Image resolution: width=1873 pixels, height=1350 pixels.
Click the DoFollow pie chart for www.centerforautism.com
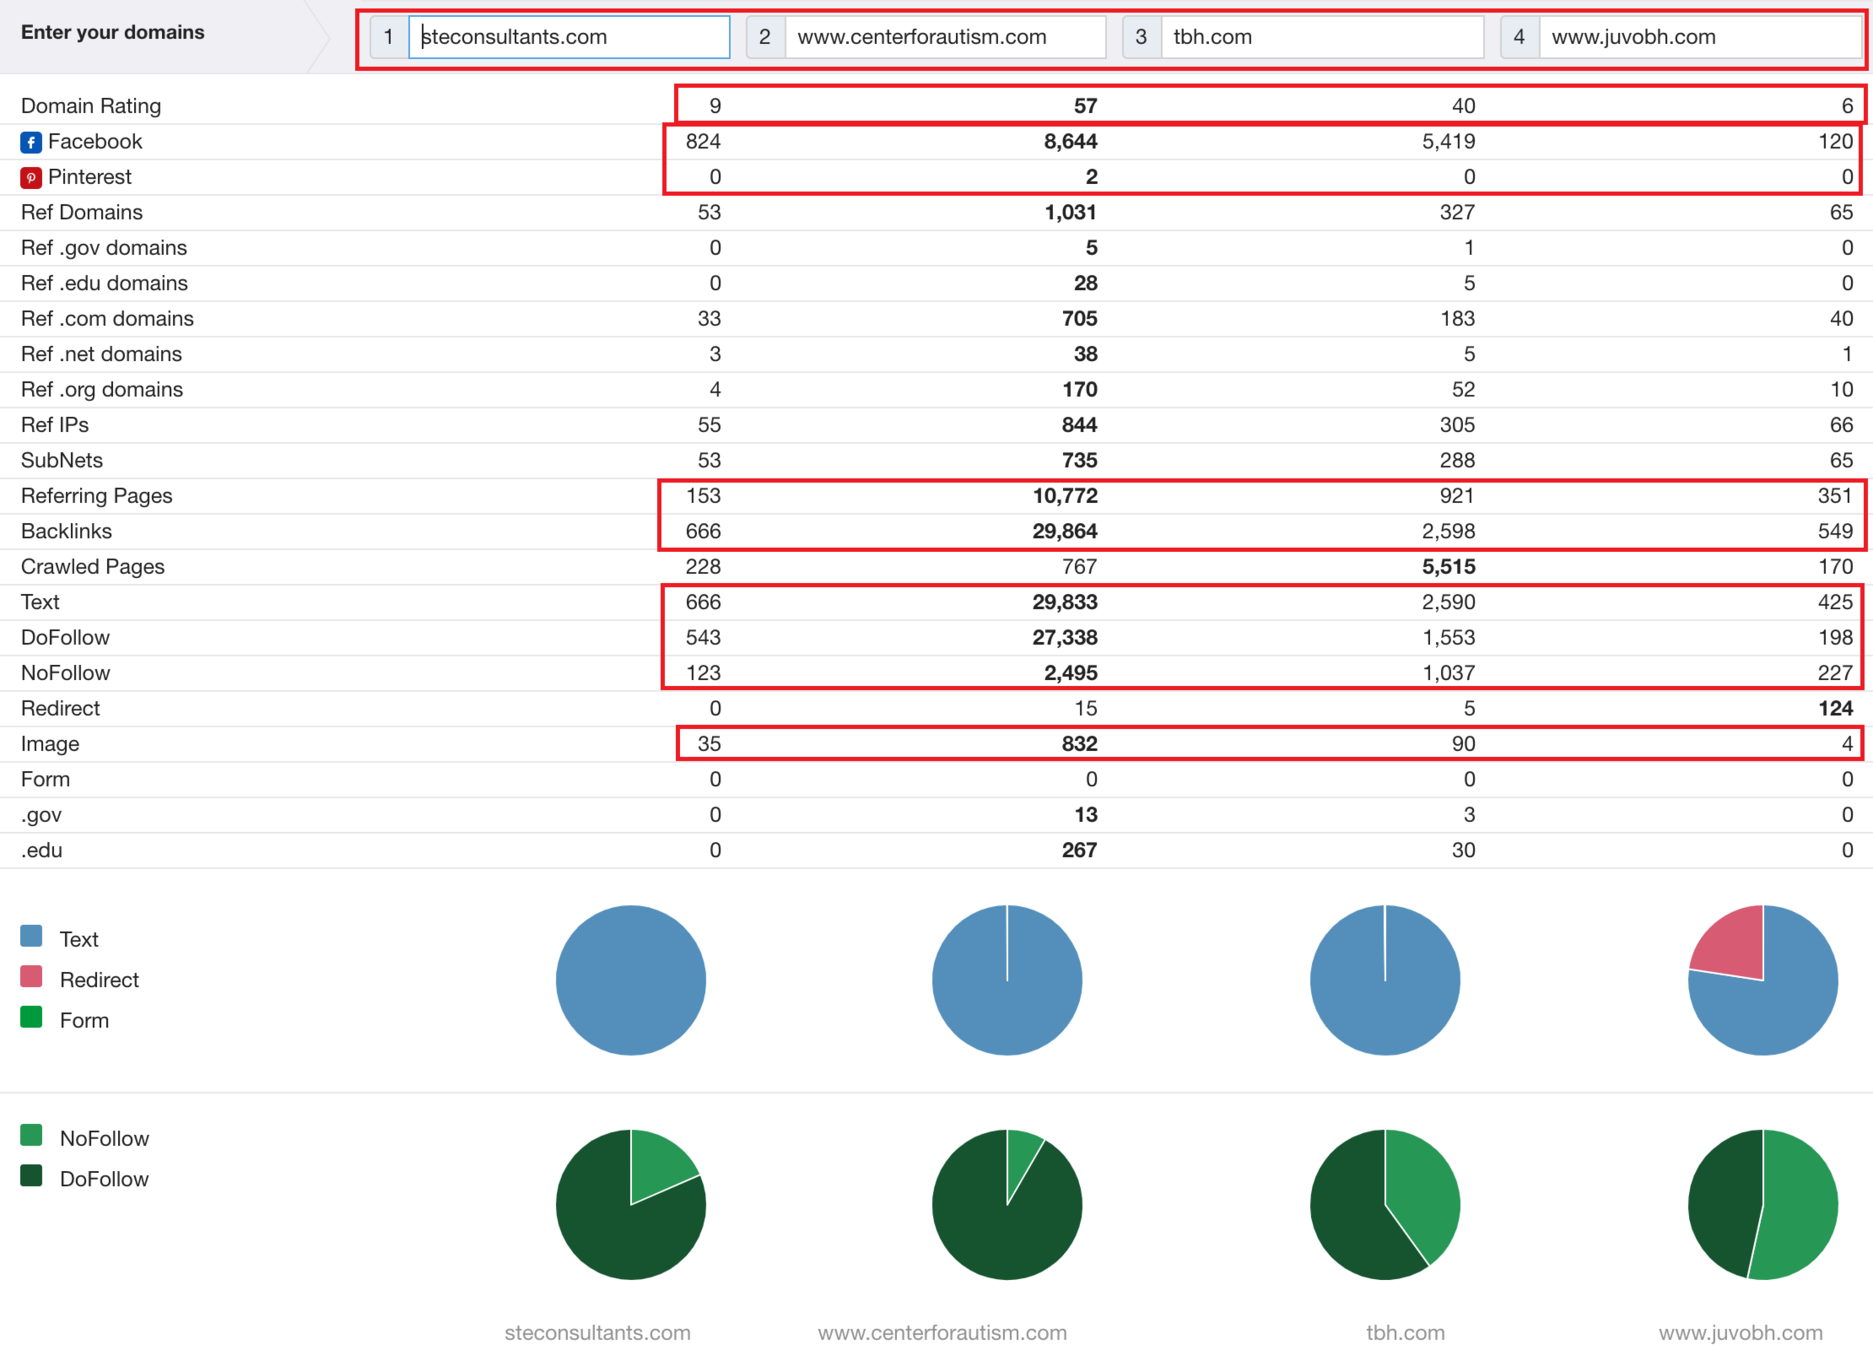pyautogui.click(x=1007, y=1205)
